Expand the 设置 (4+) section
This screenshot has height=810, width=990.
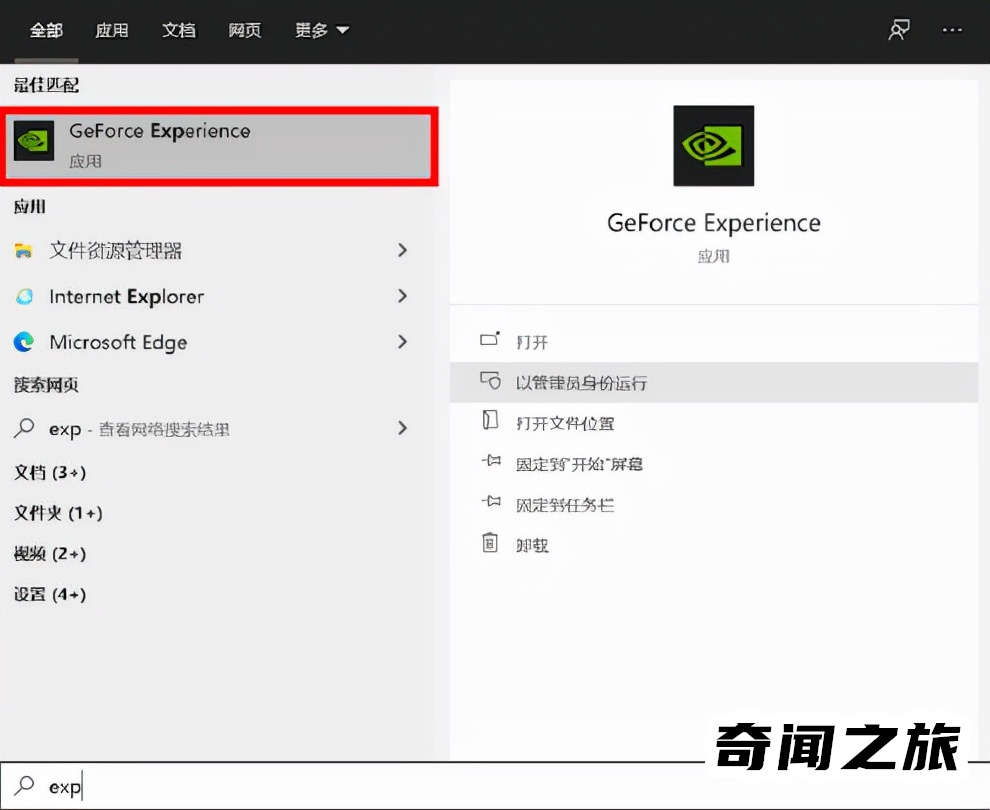click(50, 594)
